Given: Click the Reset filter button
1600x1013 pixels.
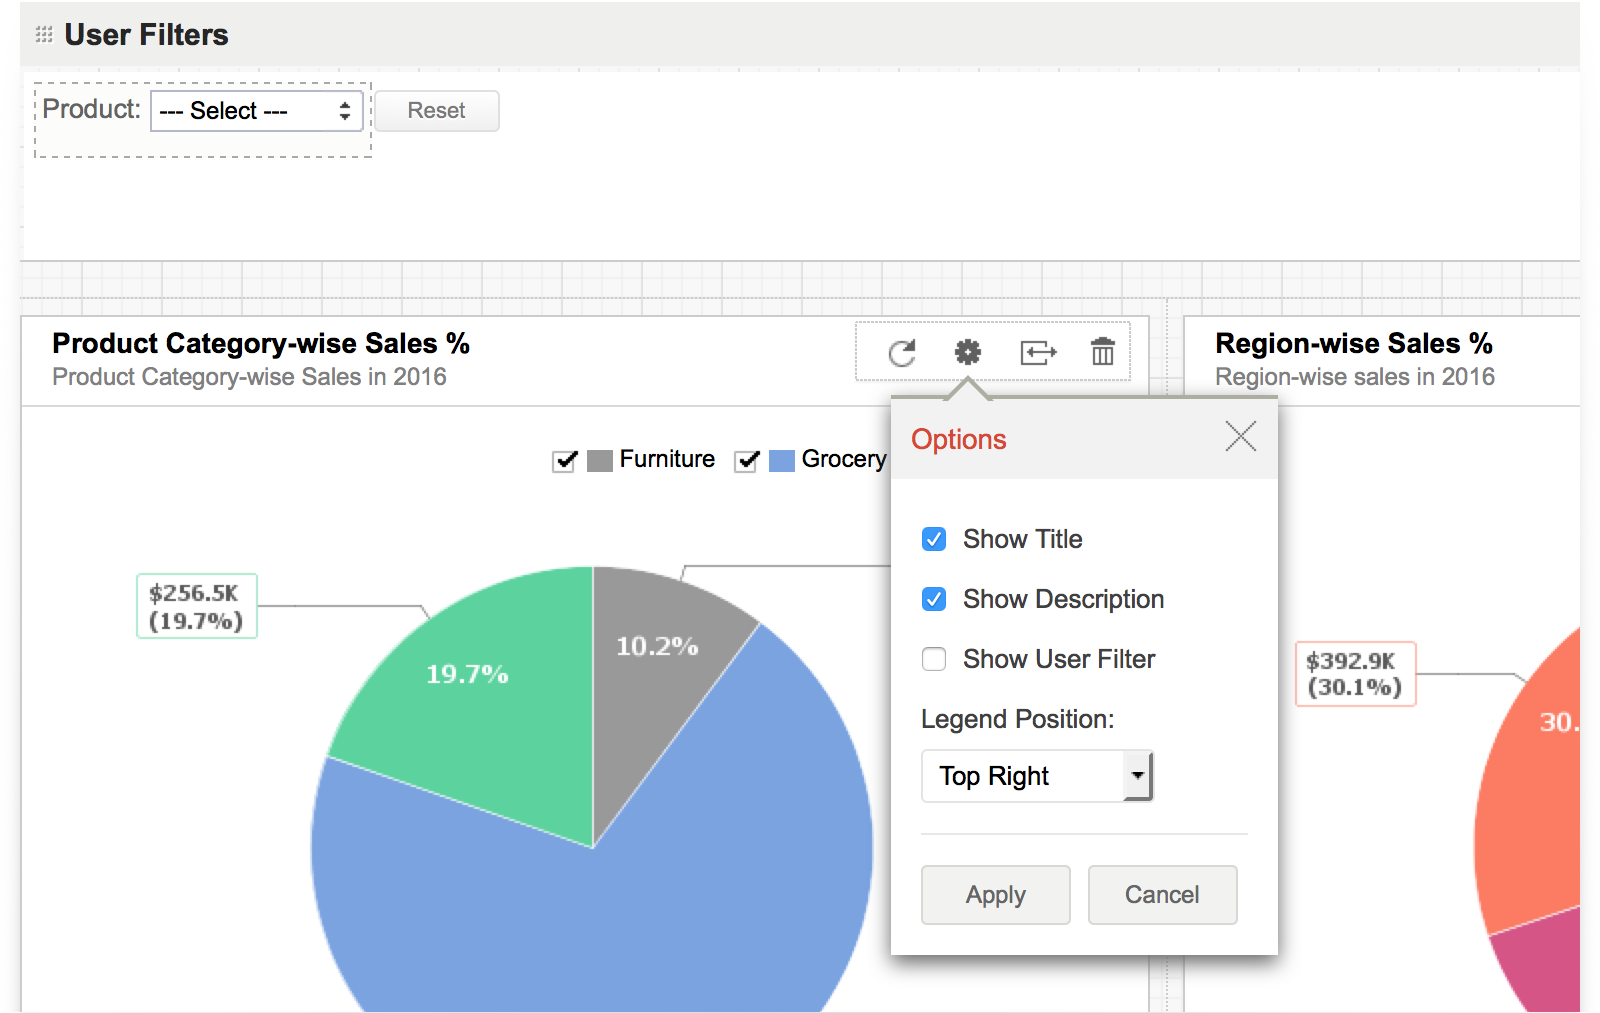Looking at the screenshot, I should coord(436,111).
